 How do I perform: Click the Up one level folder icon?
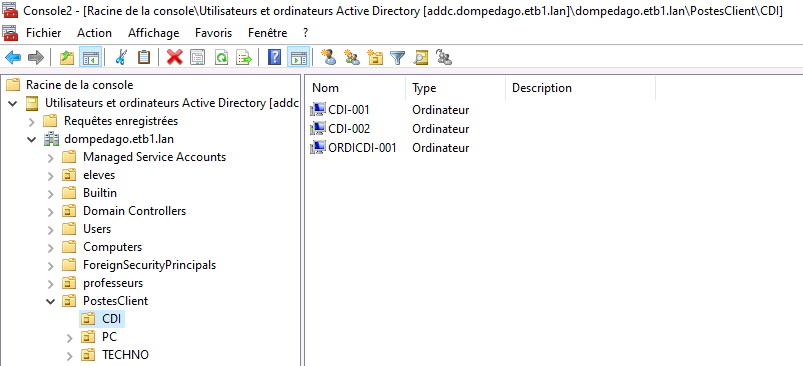point(67,57)
